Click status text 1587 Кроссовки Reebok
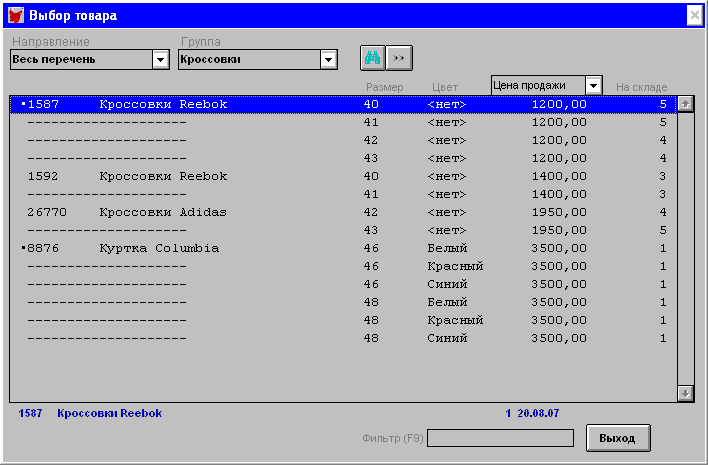 90,413
